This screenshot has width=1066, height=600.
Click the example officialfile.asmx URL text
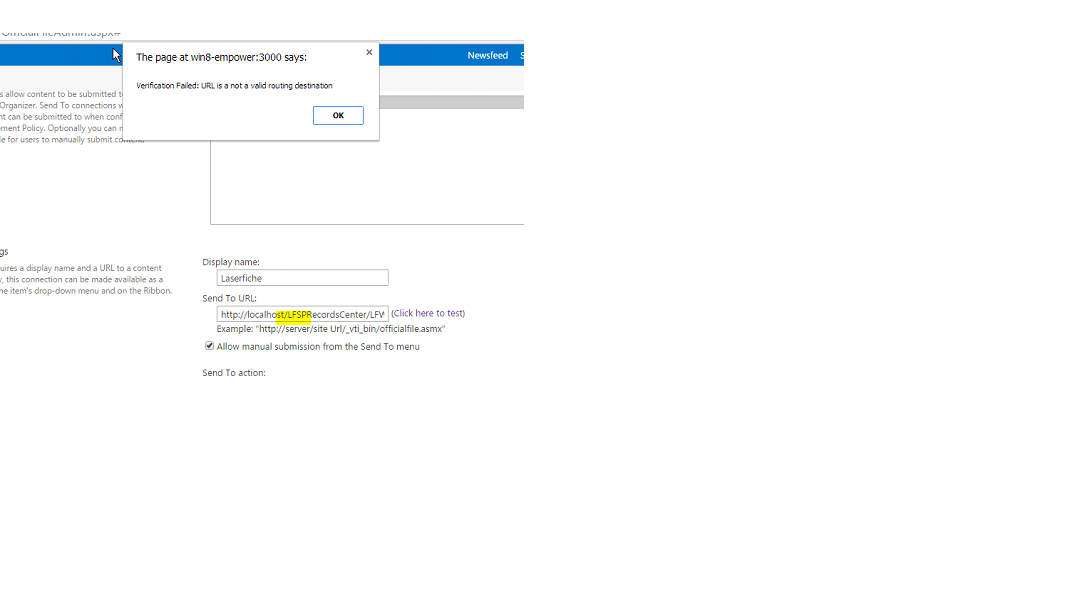(x=331, y=329)
